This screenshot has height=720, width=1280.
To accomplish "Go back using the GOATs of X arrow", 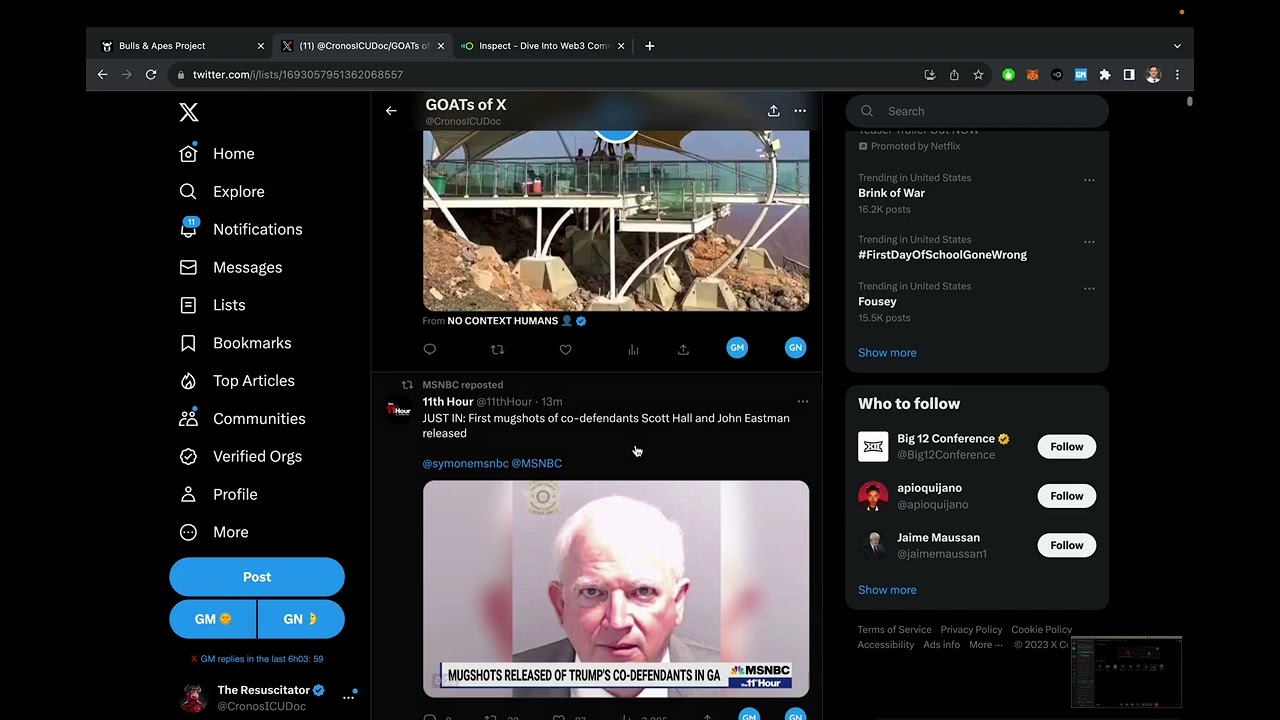I will pyautogui.click(x=391, y=111).
